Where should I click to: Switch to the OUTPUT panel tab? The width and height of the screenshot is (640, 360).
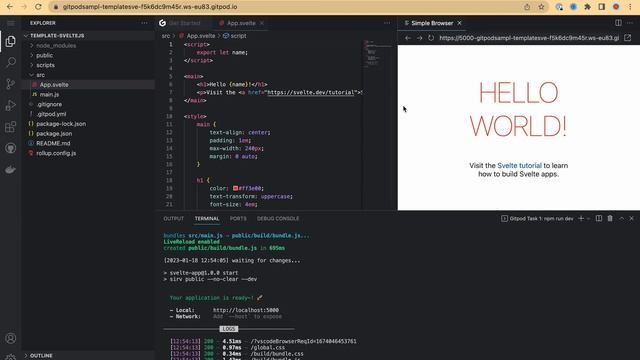pyautogui.click(x=173, y=219)
